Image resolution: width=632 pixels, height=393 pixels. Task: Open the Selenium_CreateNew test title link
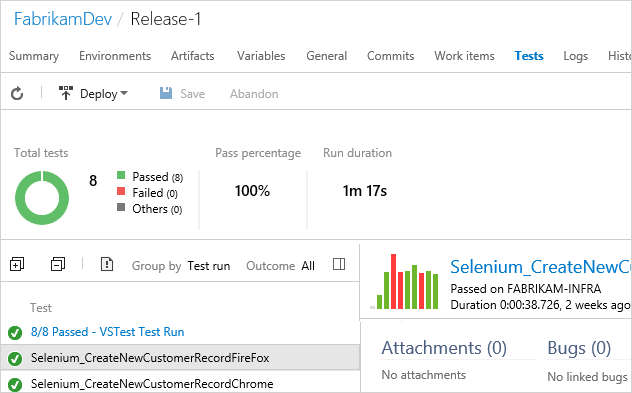(x=541, y=267)
